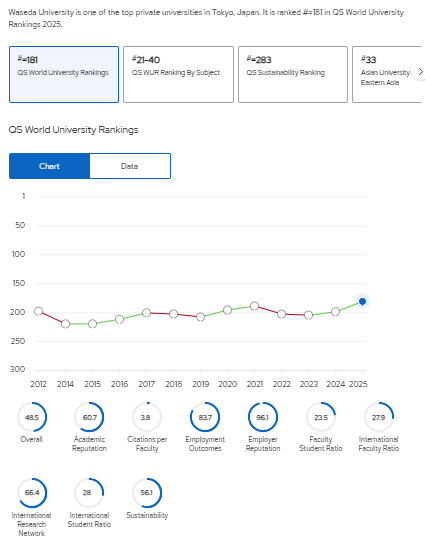This screenshot has width=426, height=542.
Task: Click the 2015 data point on the chart
Action: pyautogui.click(x=92, y=324)
